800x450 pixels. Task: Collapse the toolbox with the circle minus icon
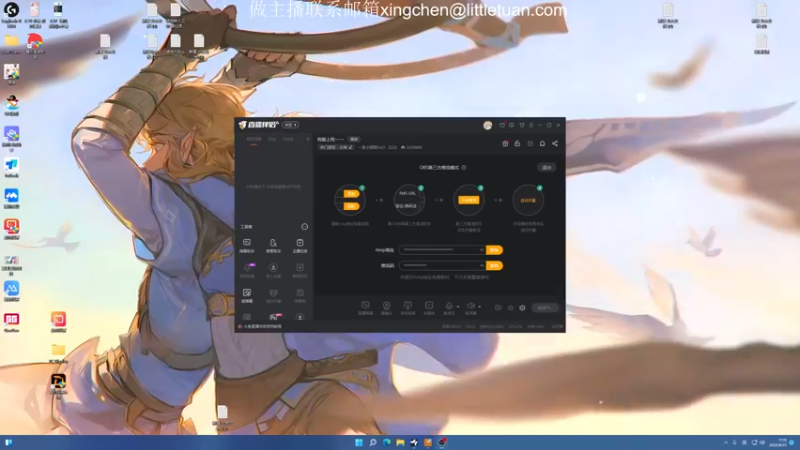305,227
